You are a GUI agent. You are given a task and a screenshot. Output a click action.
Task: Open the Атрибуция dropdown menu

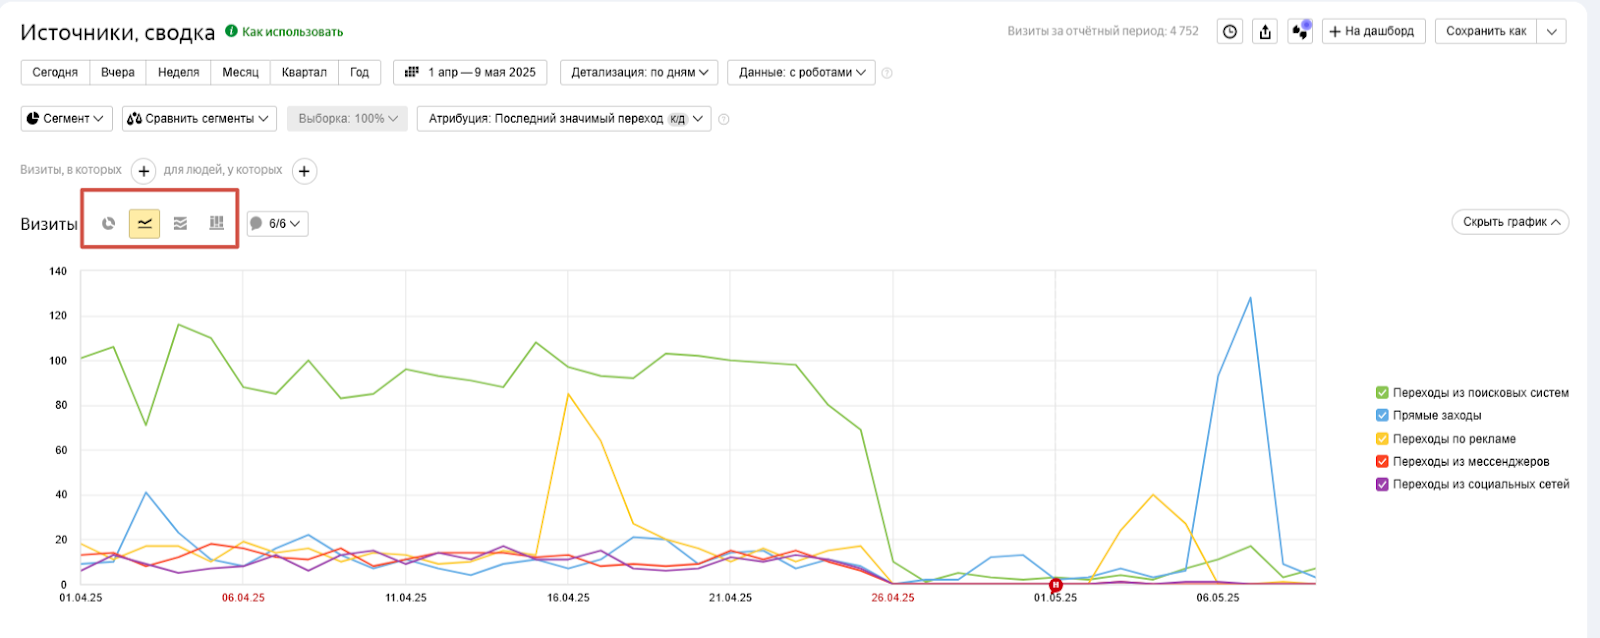(564, 119)
